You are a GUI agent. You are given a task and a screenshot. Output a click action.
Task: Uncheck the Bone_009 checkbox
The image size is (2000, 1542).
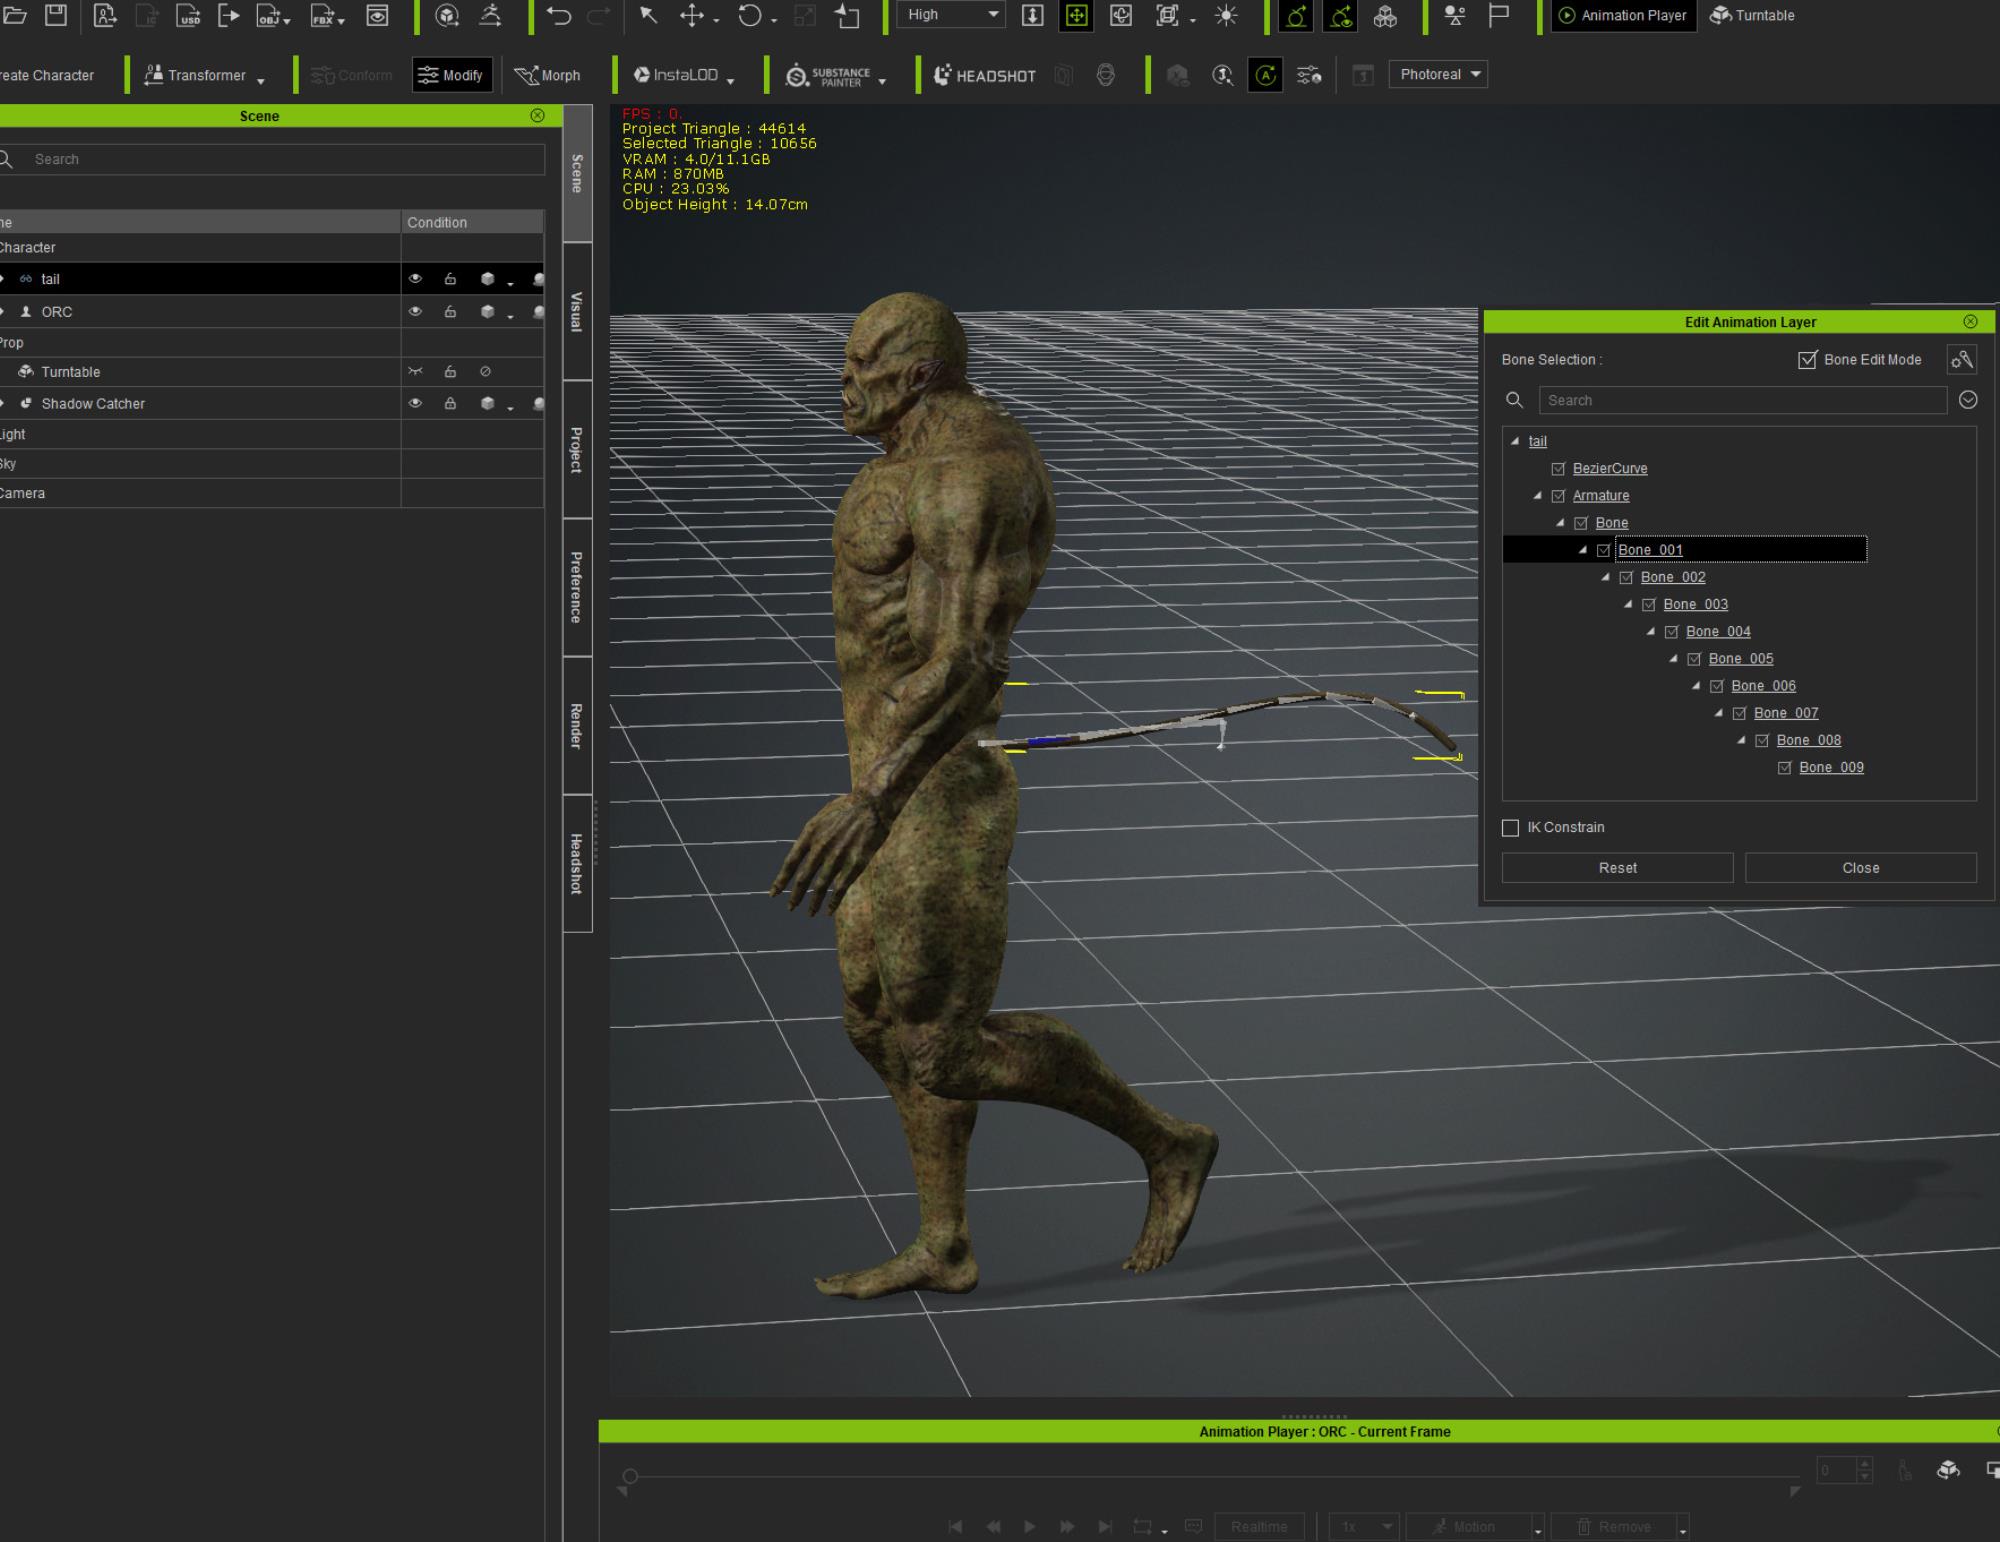1784,768
